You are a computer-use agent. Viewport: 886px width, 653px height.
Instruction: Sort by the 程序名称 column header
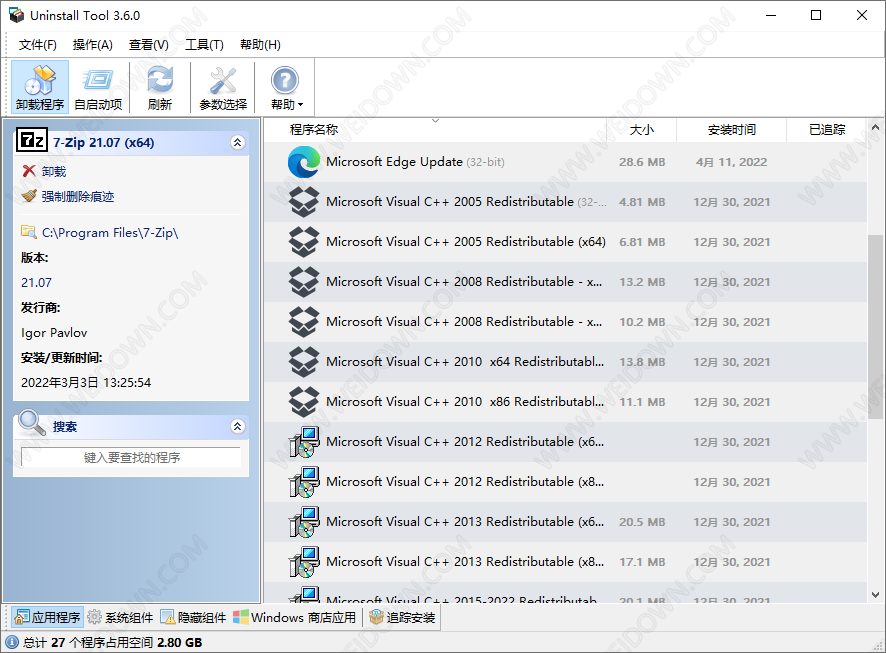coord(435,130)
